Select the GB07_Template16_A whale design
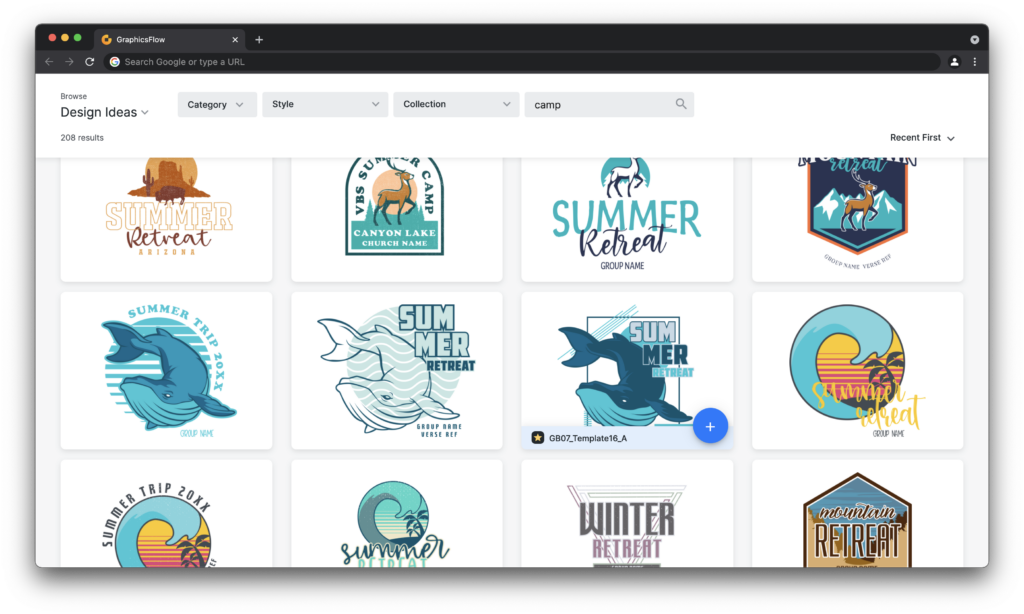The height and width of the screenshot is (614, 1024). tap(627, 370)
